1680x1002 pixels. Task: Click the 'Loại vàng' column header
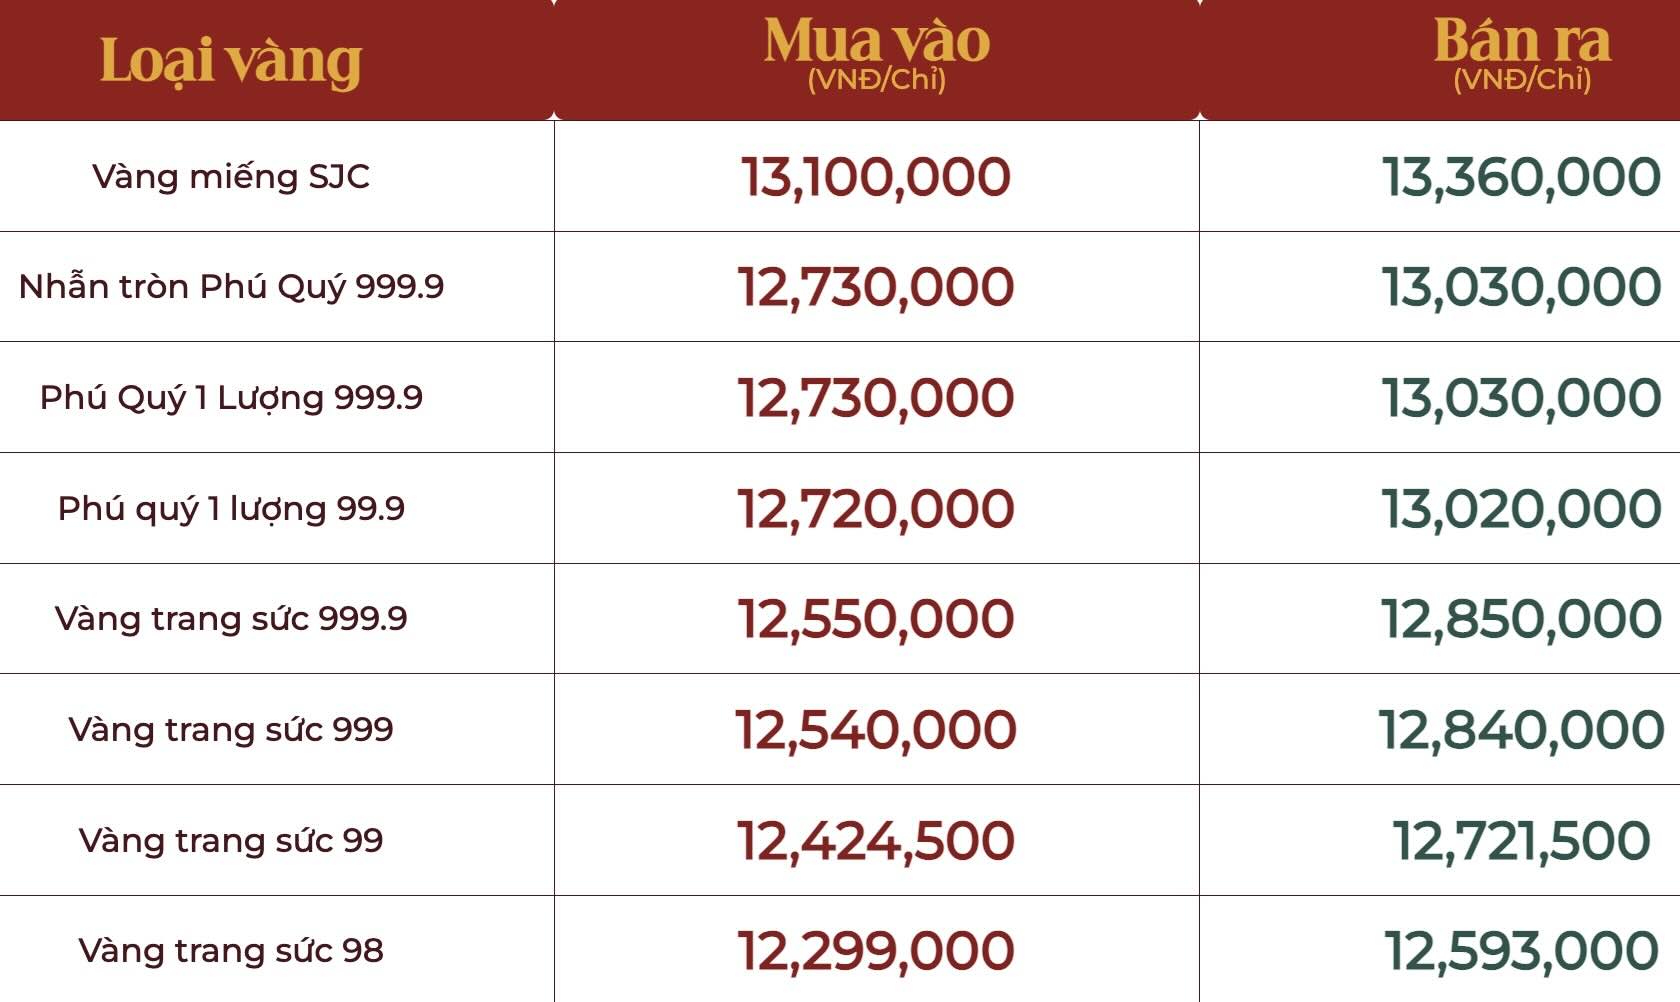pos(230,61)
